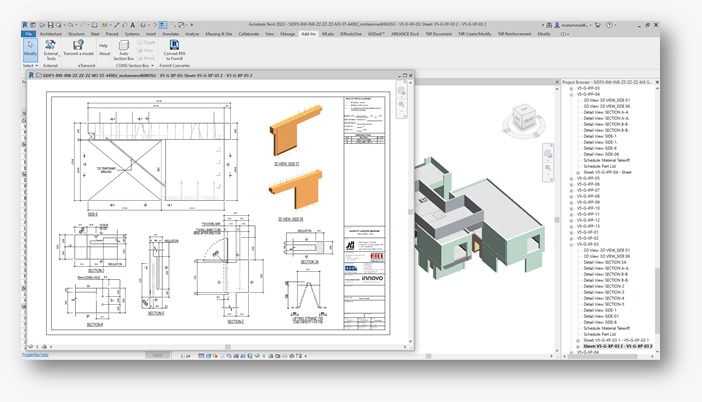Click the zoom region icon in the sheet navigation bar

[402, 105]
